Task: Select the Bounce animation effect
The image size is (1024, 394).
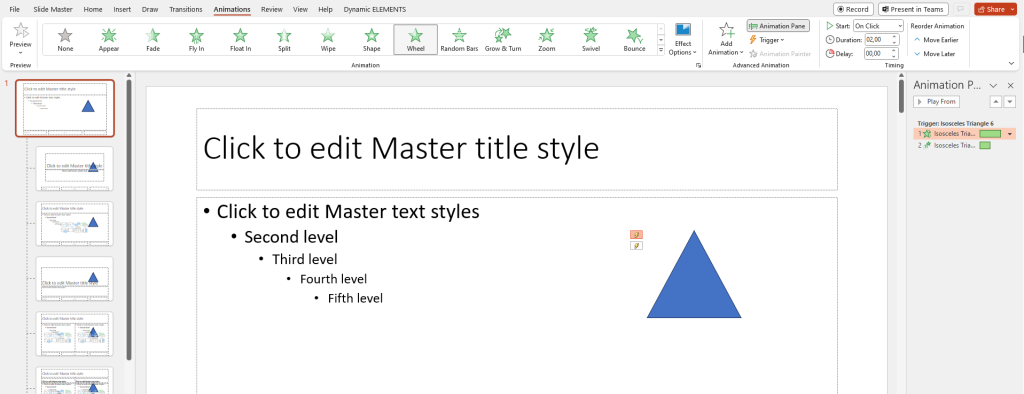Action: [x=634, y=39]
